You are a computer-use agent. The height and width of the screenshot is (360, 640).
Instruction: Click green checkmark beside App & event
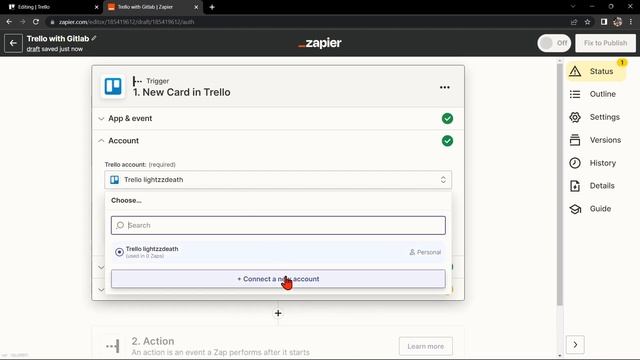(x=447, y=118)
